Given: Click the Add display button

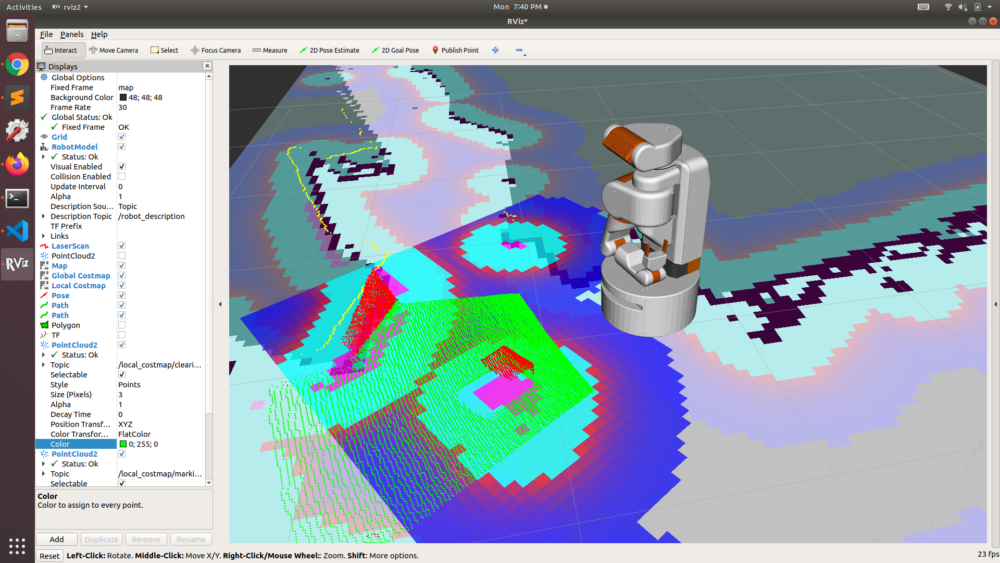Looking at the screenshot, I should click(57, 539).
